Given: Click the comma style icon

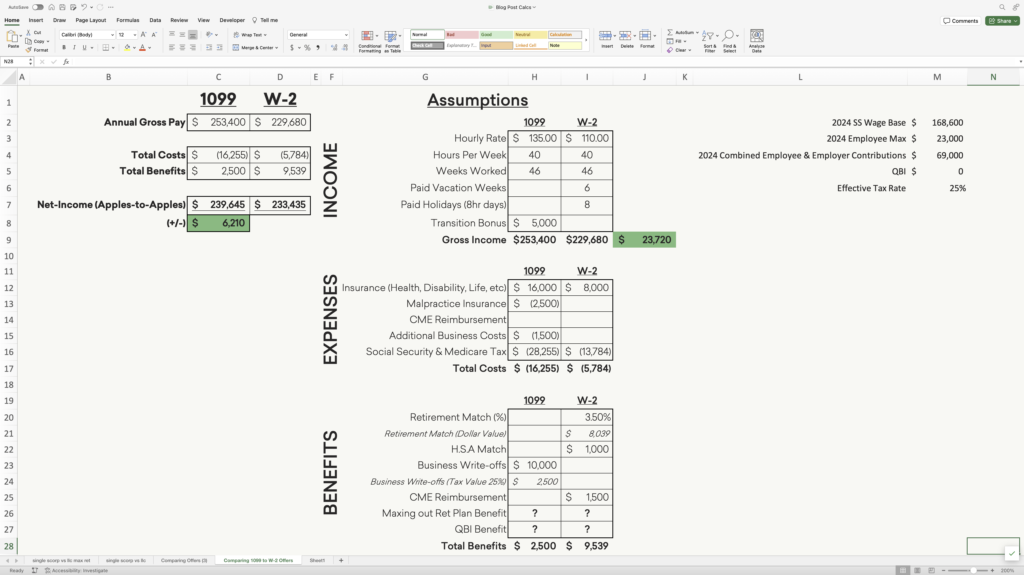Looking at the screenshot, I should (318, 48).
